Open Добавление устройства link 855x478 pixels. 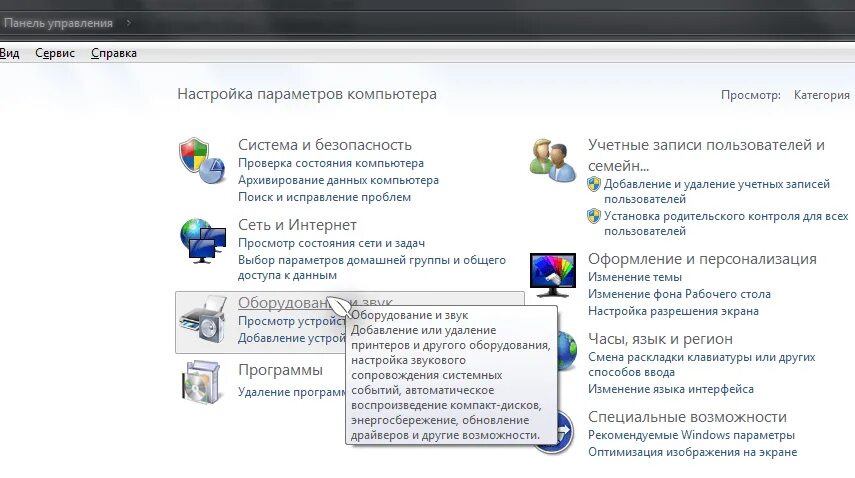tap(292, 338)
